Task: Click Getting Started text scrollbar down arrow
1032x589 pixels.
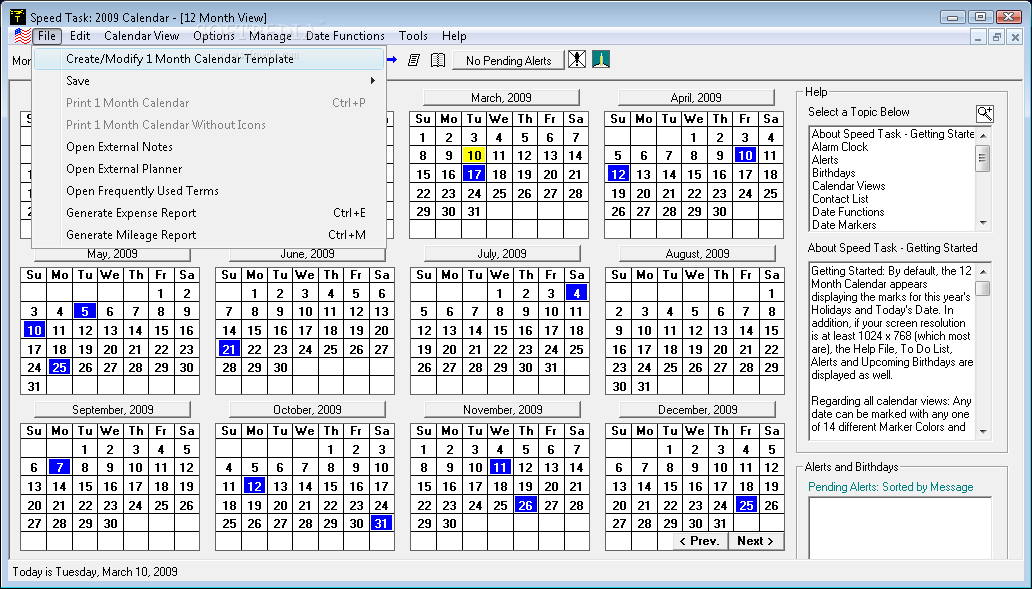Action: coord(983,432)
